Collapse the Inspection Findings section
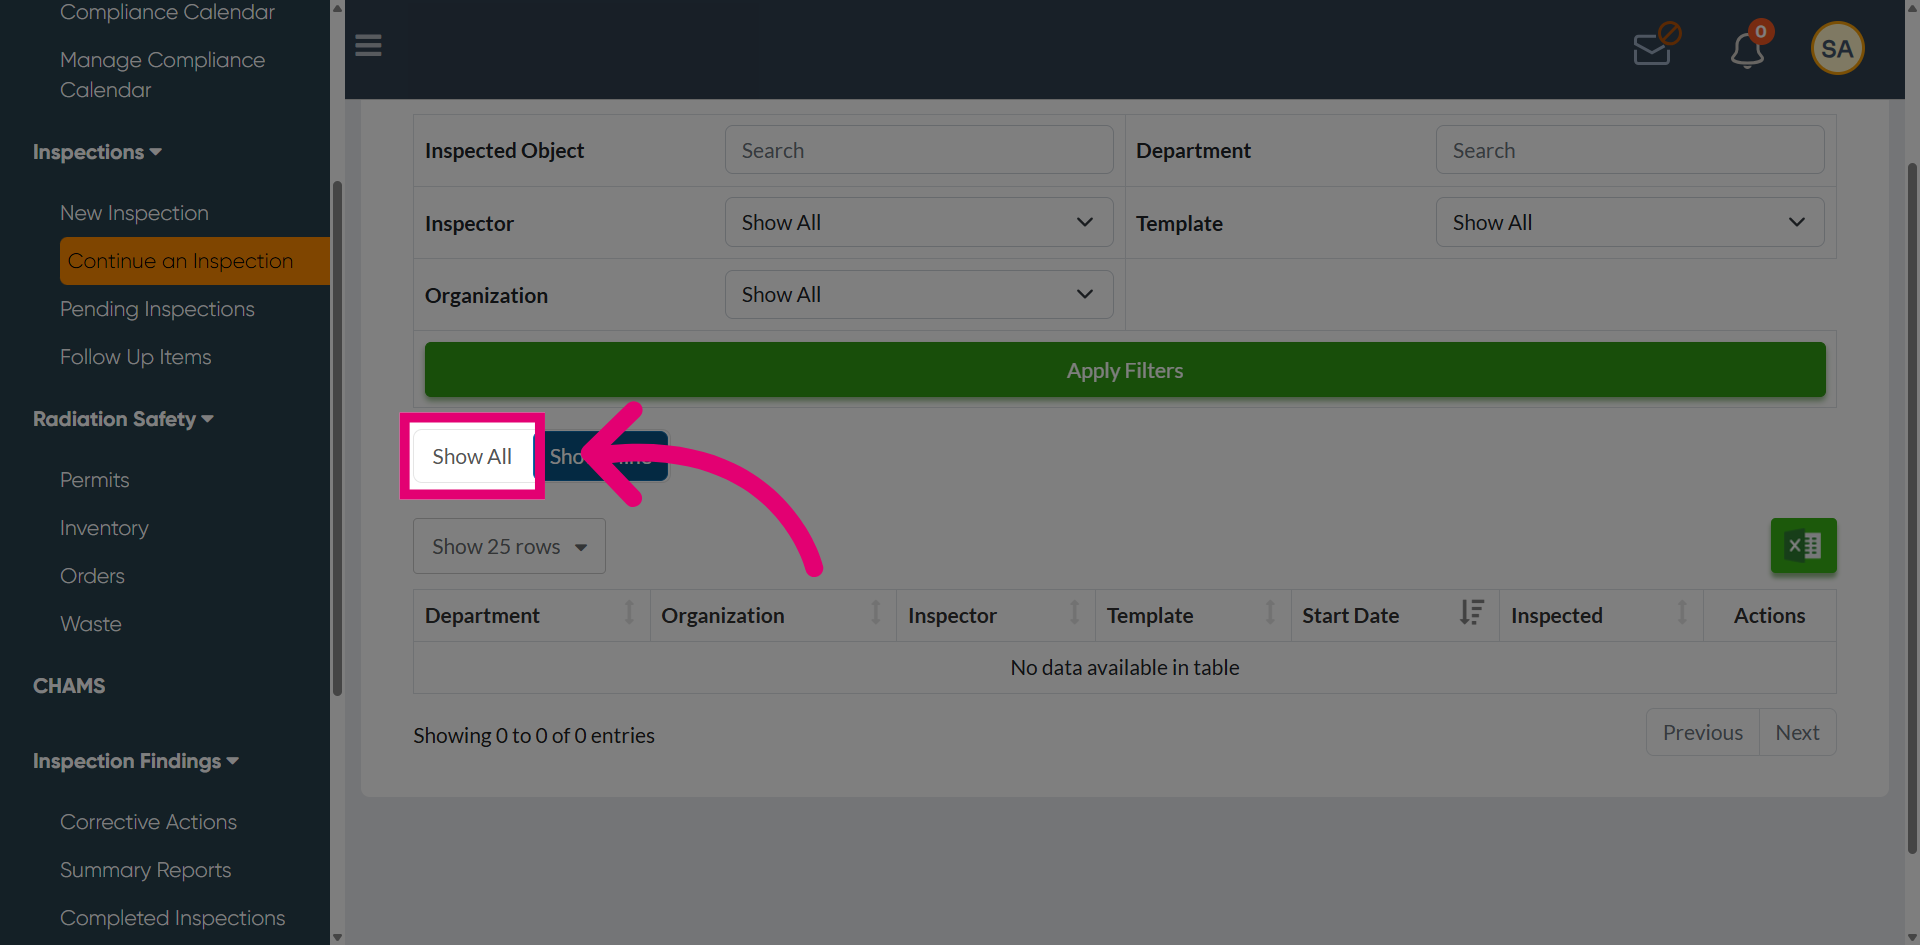Image resolution: width=1920 pixels, height=945 pixels. (x=136, y=761)
